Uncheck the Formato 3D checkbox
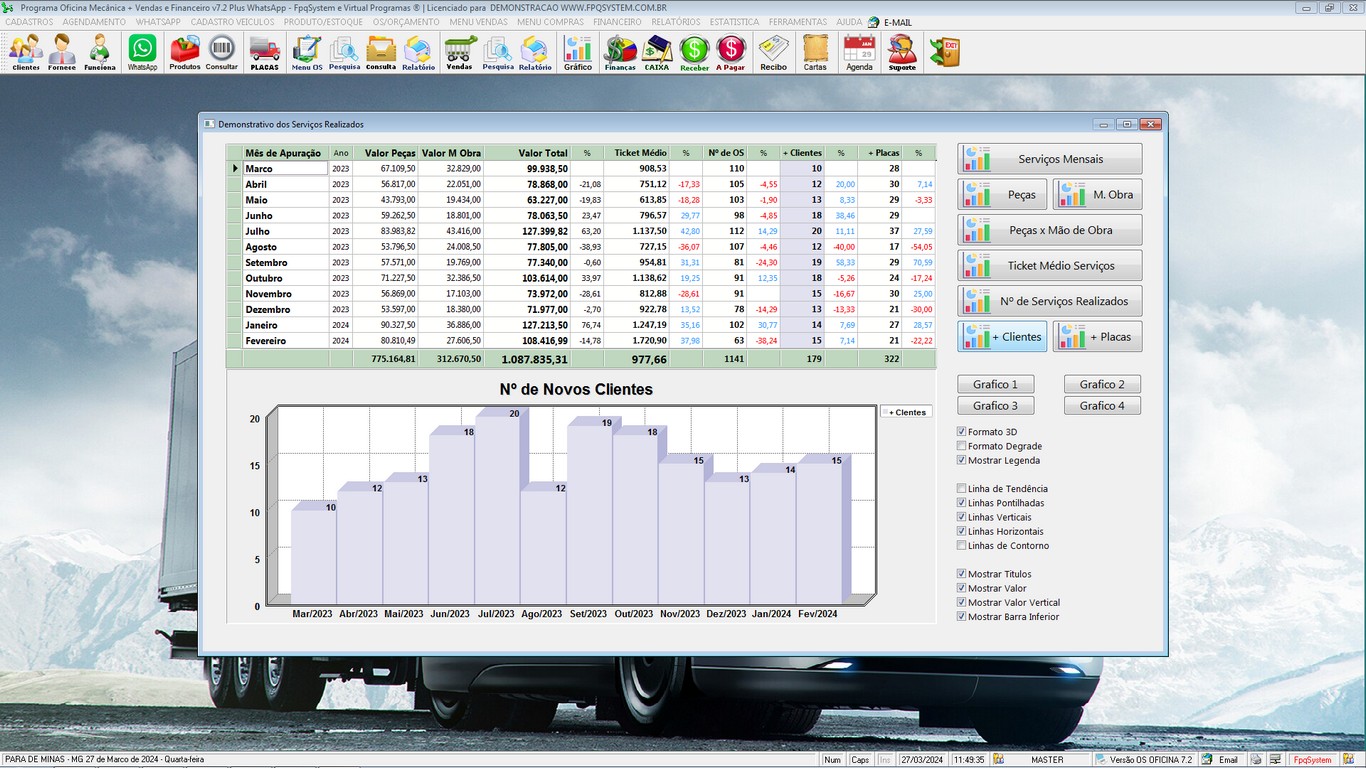 [962, 432]
